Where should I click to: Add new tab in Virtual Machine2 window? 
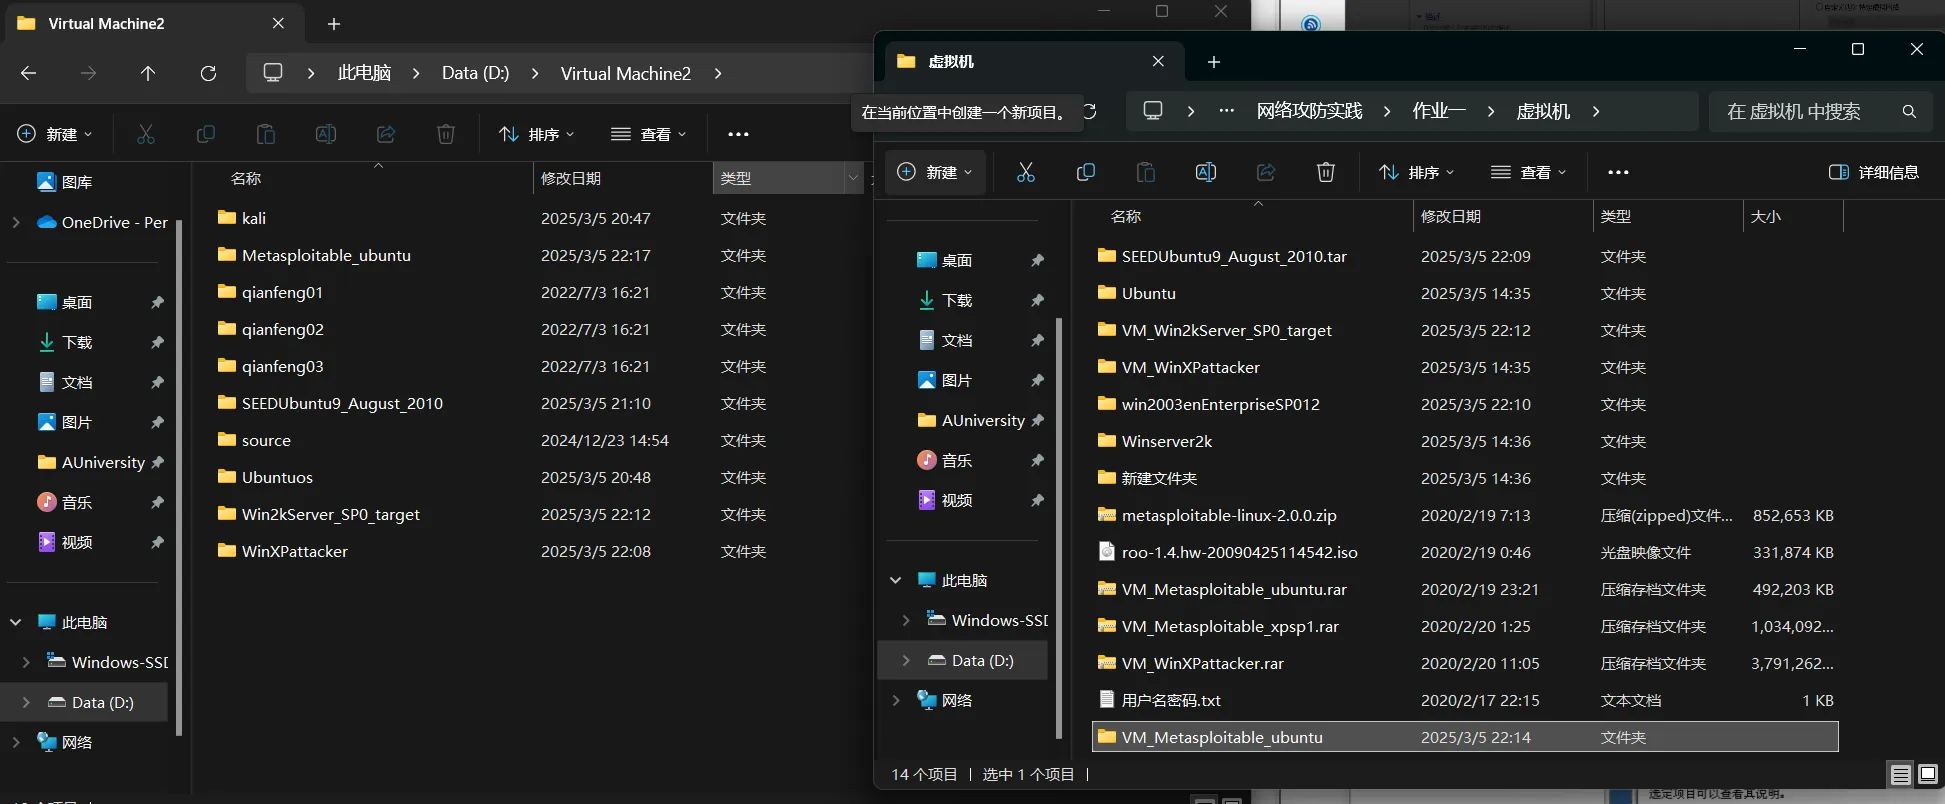(x=334, y=24)
